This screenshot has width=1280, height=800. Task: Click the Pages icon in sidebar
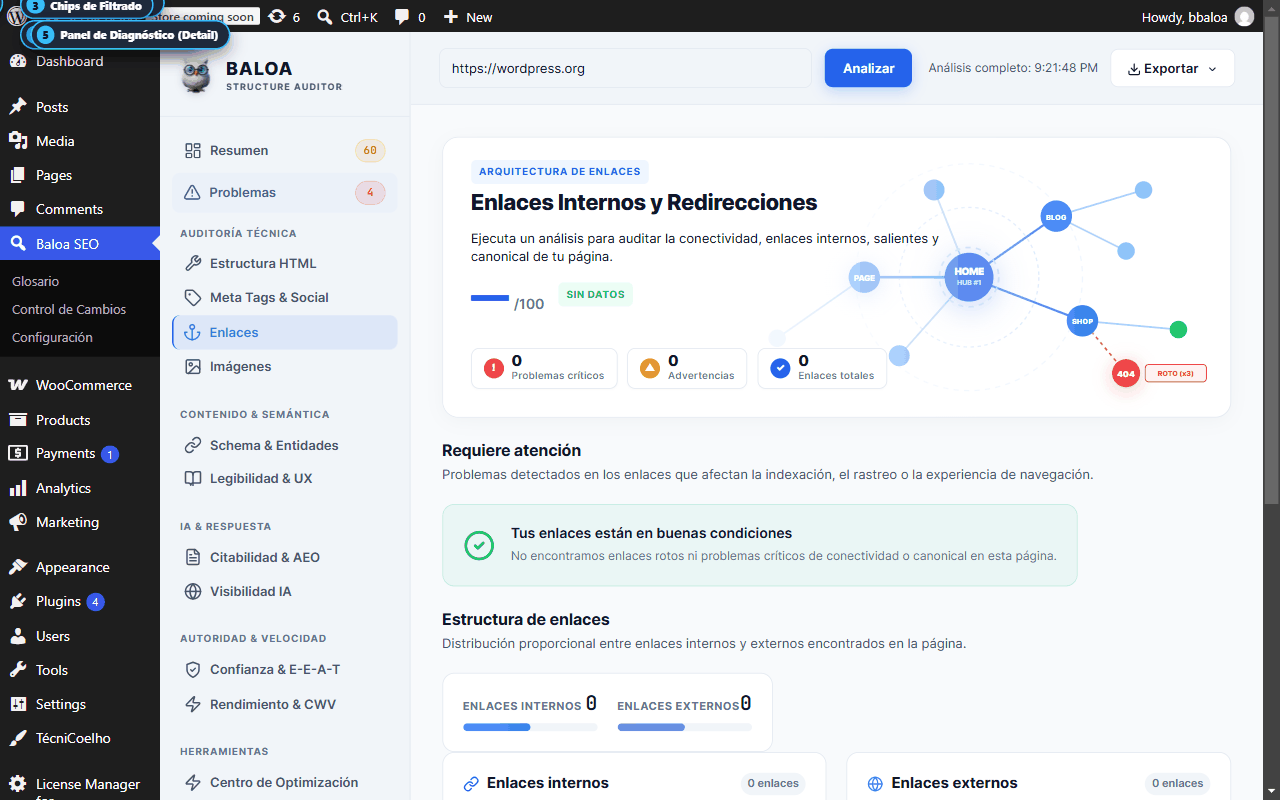pos(18,175)
